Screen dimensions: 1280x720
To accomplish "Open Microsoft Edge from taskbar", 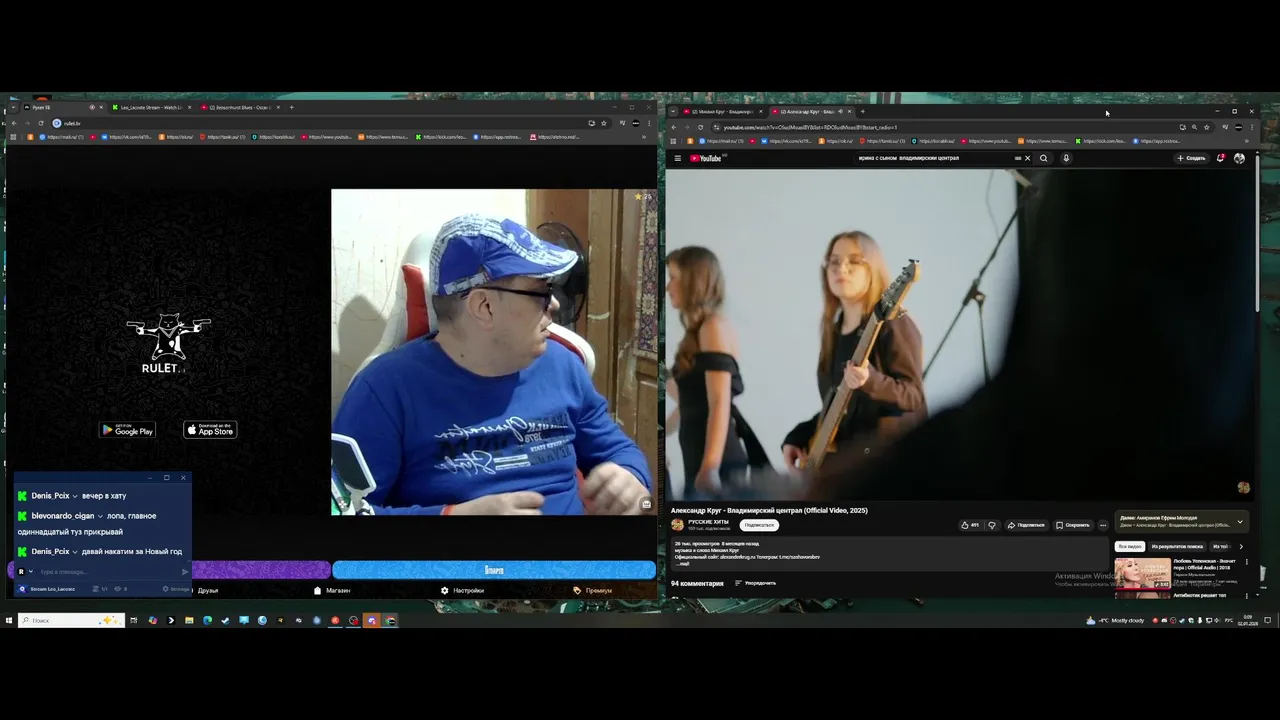I will point(207,620).
